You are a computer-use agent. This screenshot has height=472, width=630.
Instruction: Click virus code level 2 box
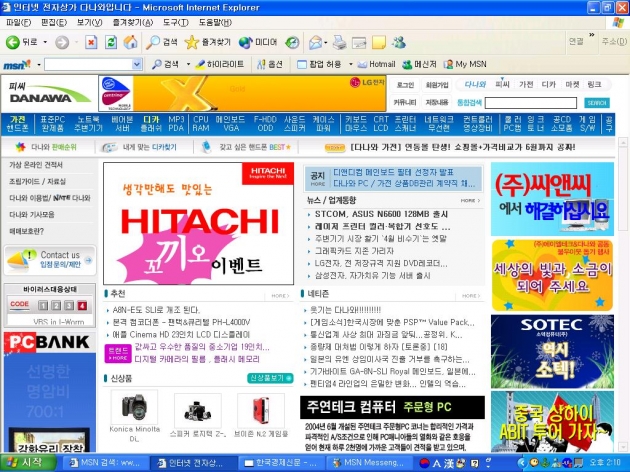pyautogui.click(x=56, y=306)
